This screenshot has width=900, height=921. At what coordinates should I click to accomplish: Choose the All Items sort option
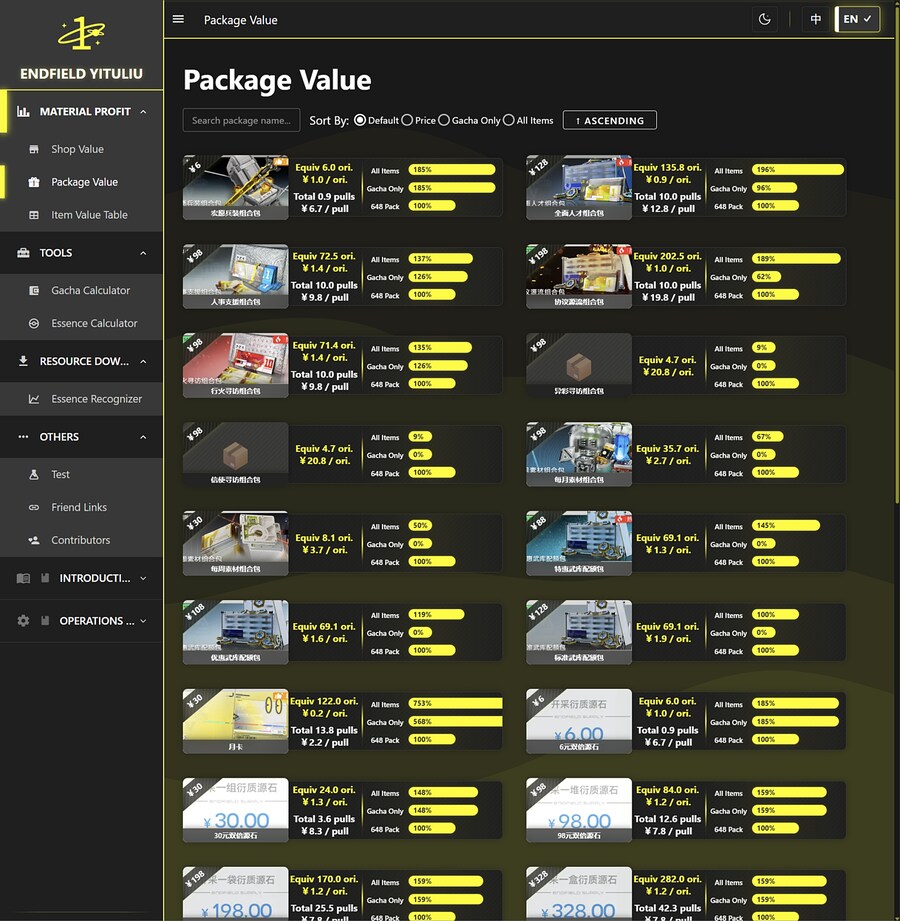(509, 120)
